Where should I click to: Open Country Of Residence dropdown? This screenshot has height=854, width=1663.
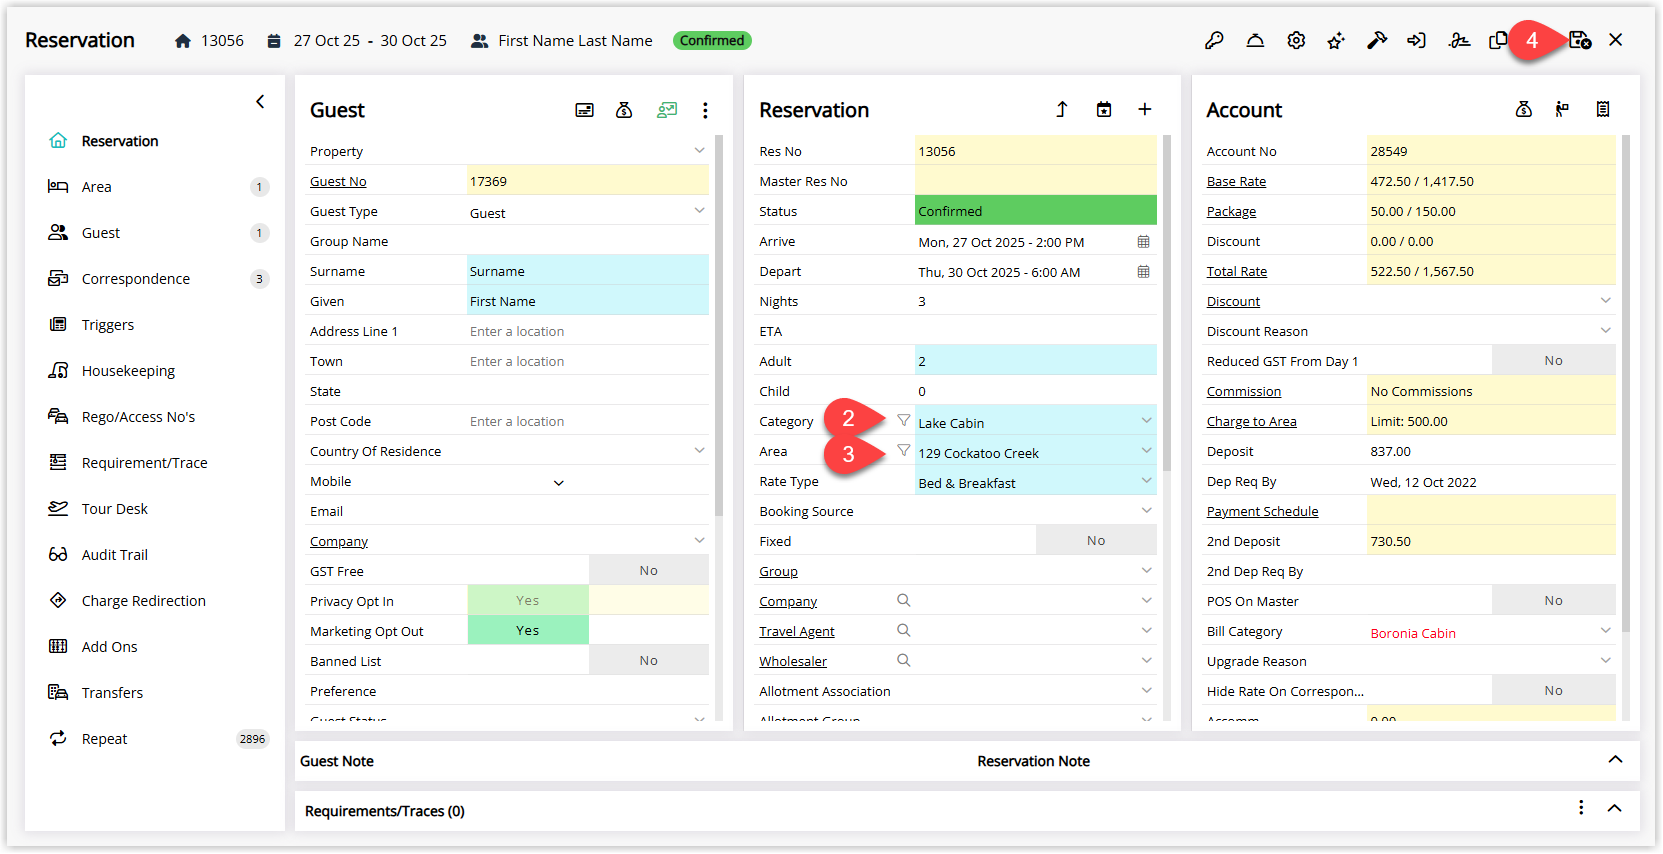[x=699, y=450]
